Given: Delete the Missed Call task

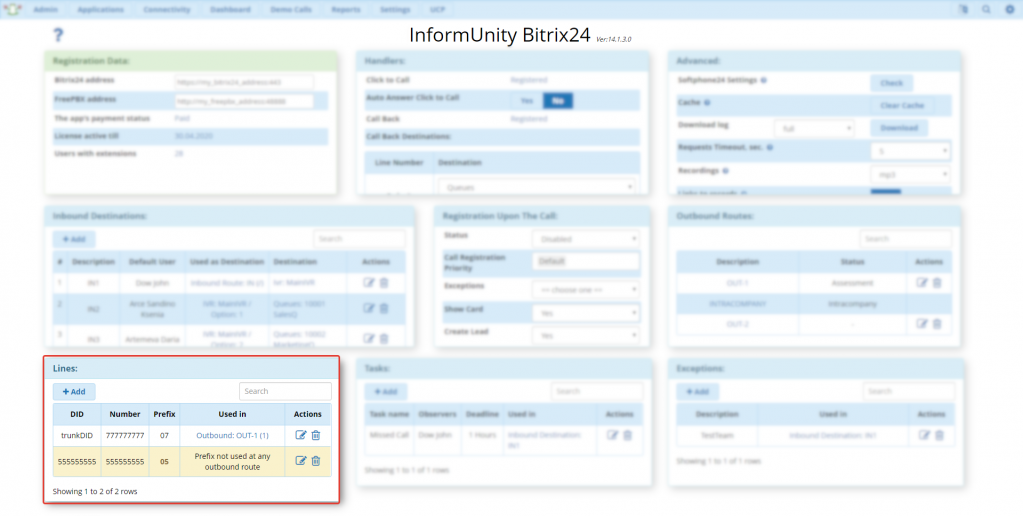Looking at the screenshot, I should pyautogui.click(x=627, y=434).
